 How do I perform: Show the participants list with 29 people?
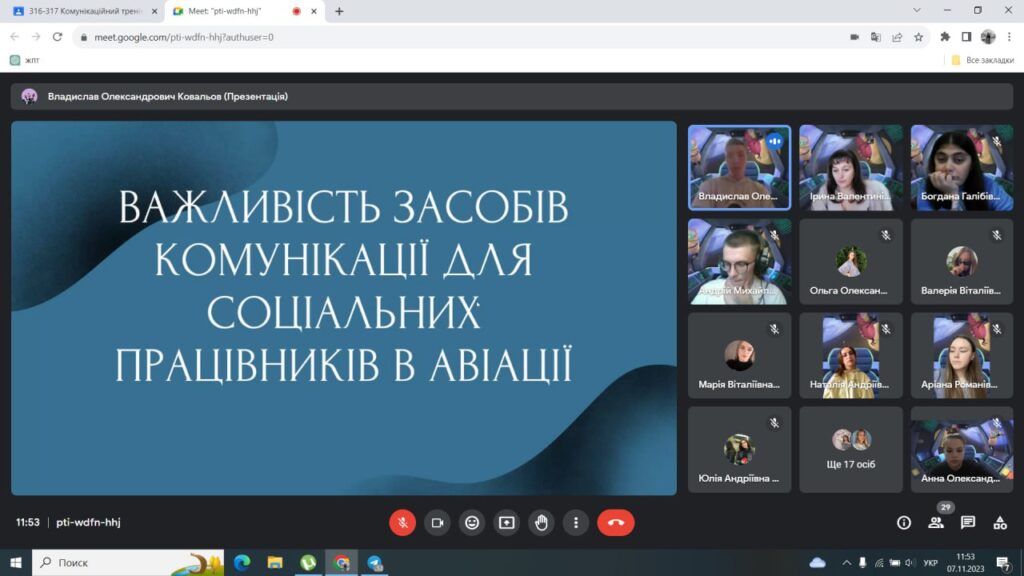[936, 522]
